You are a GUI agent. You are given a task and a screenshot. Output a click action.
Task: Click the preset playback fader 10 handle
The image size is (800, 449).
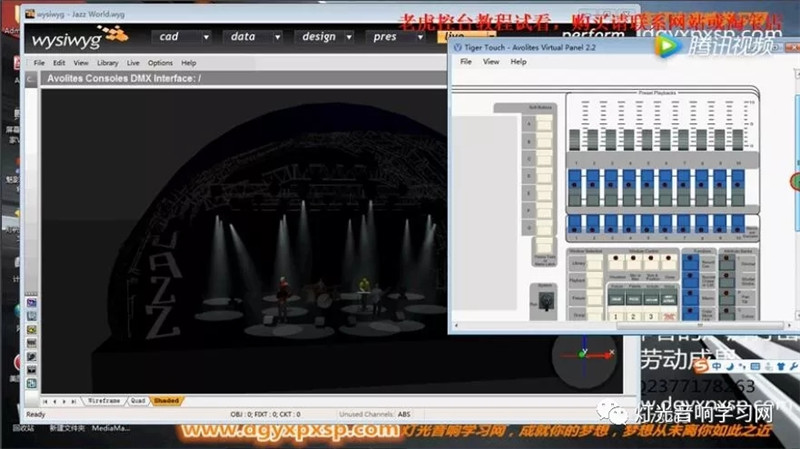tap(738, 140)
